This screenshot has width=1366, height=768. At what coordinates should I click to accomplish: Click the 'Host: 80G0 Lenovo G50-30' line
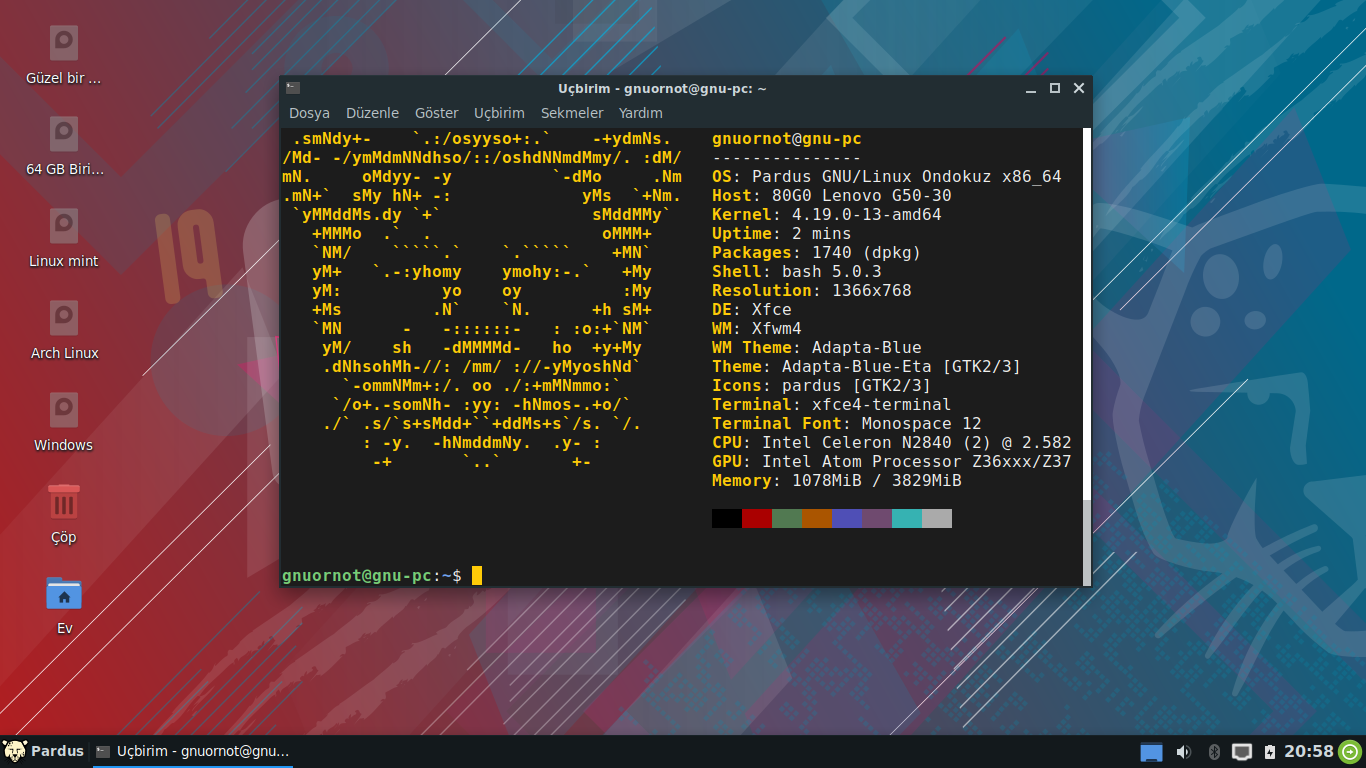point(832,196)
